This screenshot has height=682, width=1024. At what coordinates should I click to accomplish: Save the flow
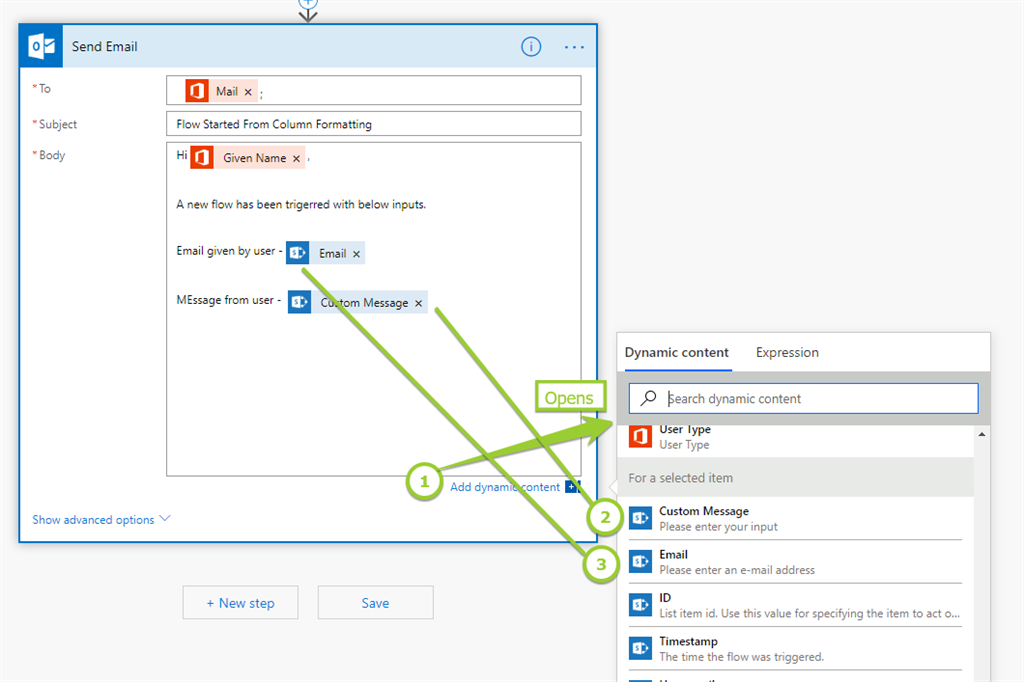pyautogui.click(x=375, y=603)
